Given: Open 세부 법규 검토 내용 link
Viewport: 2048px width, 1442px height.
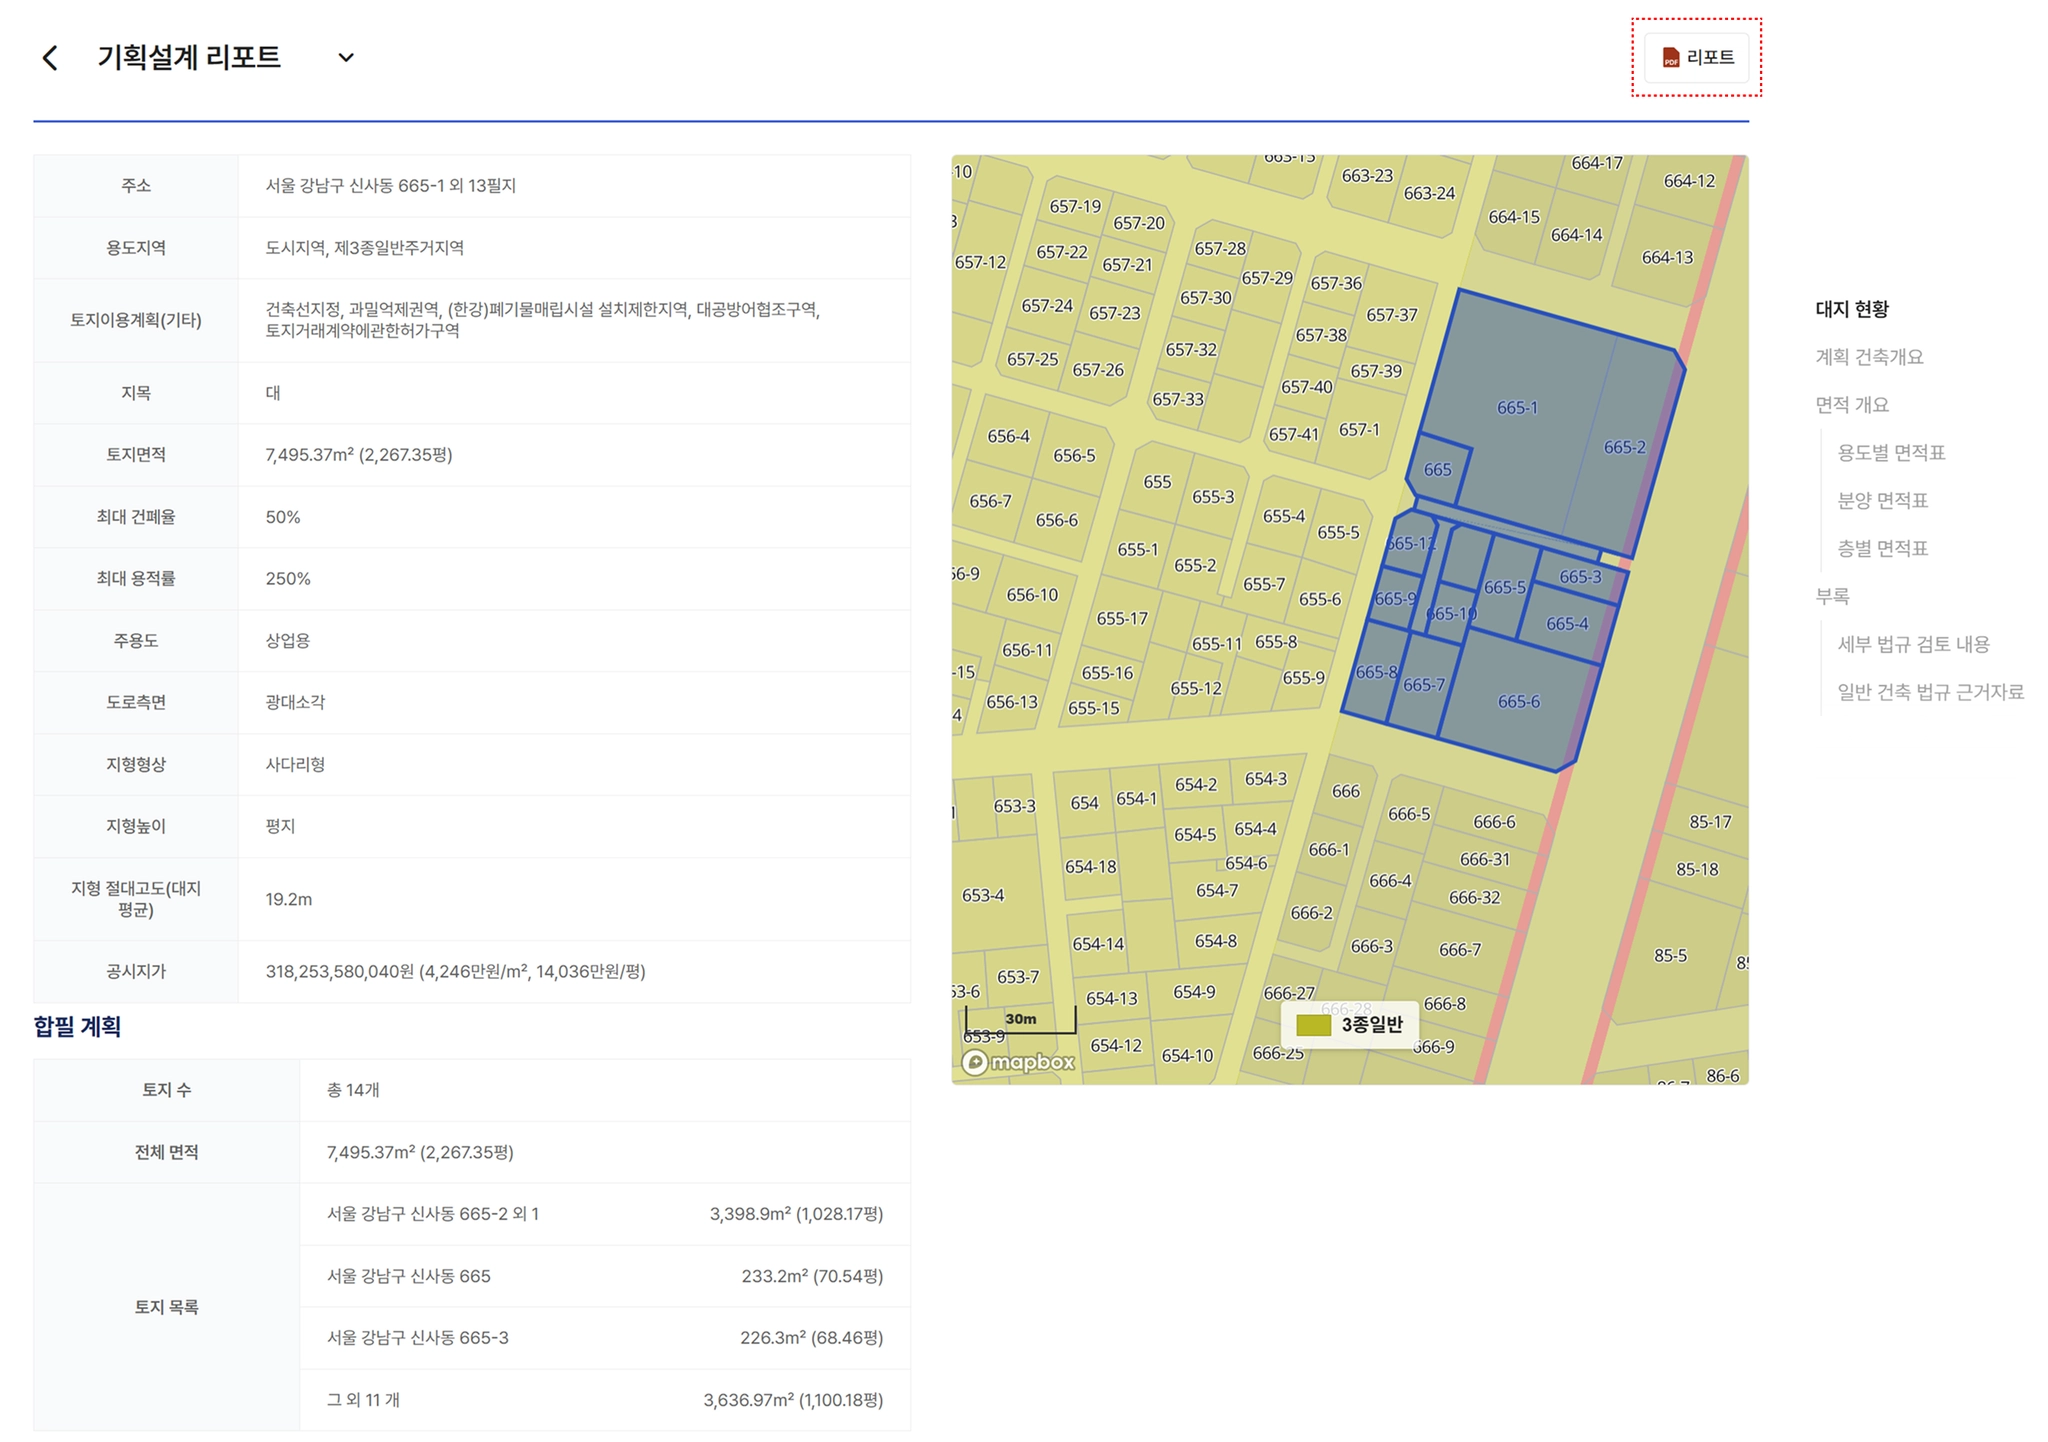Looking at the screenshot, I should point(1912,644).
